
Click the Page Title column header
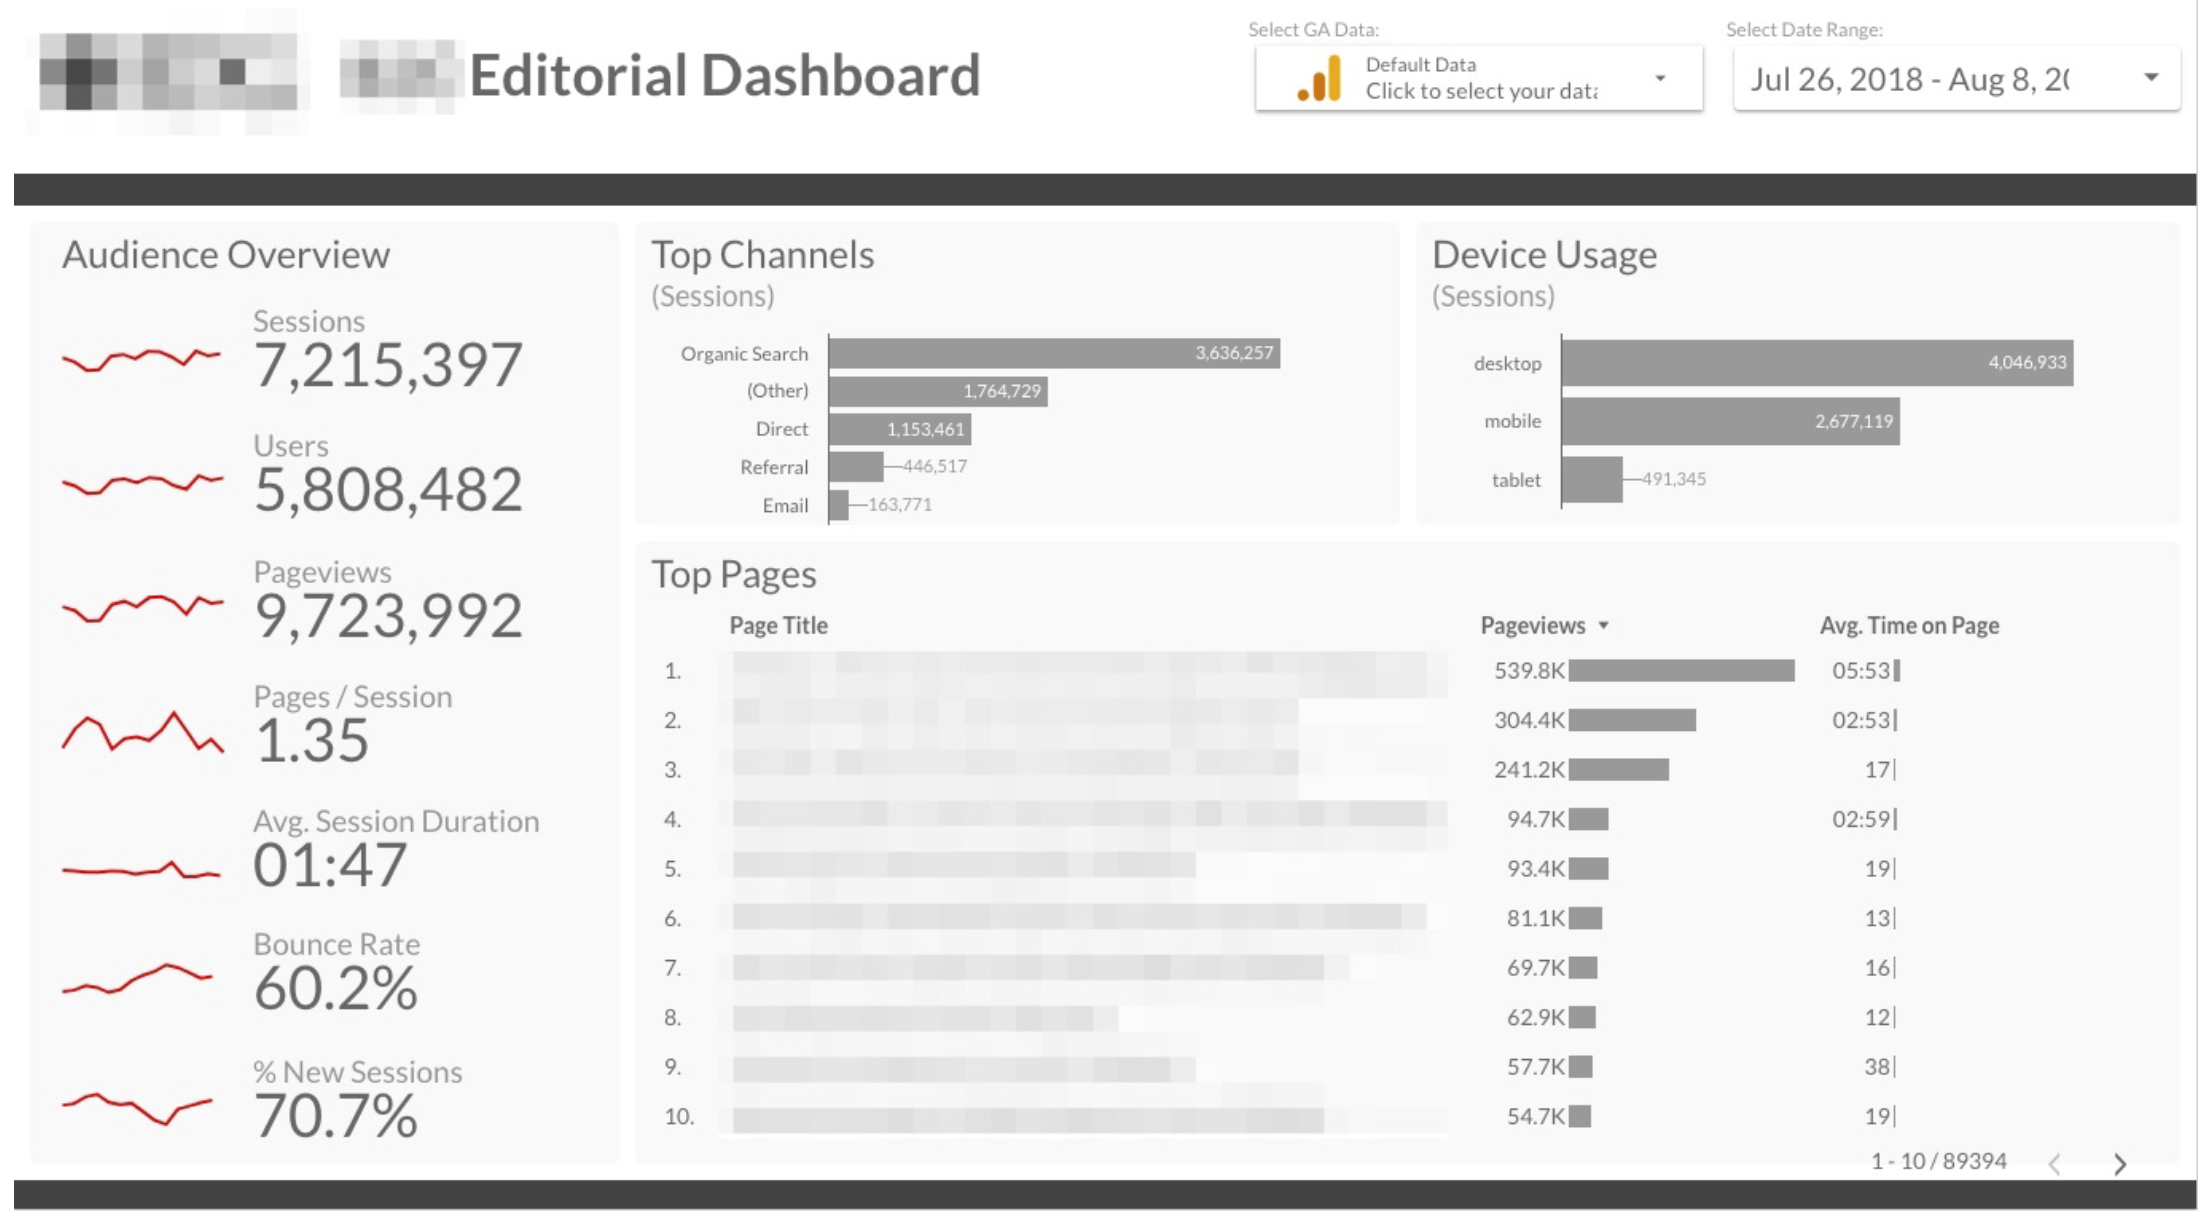(x=778, y=626)
